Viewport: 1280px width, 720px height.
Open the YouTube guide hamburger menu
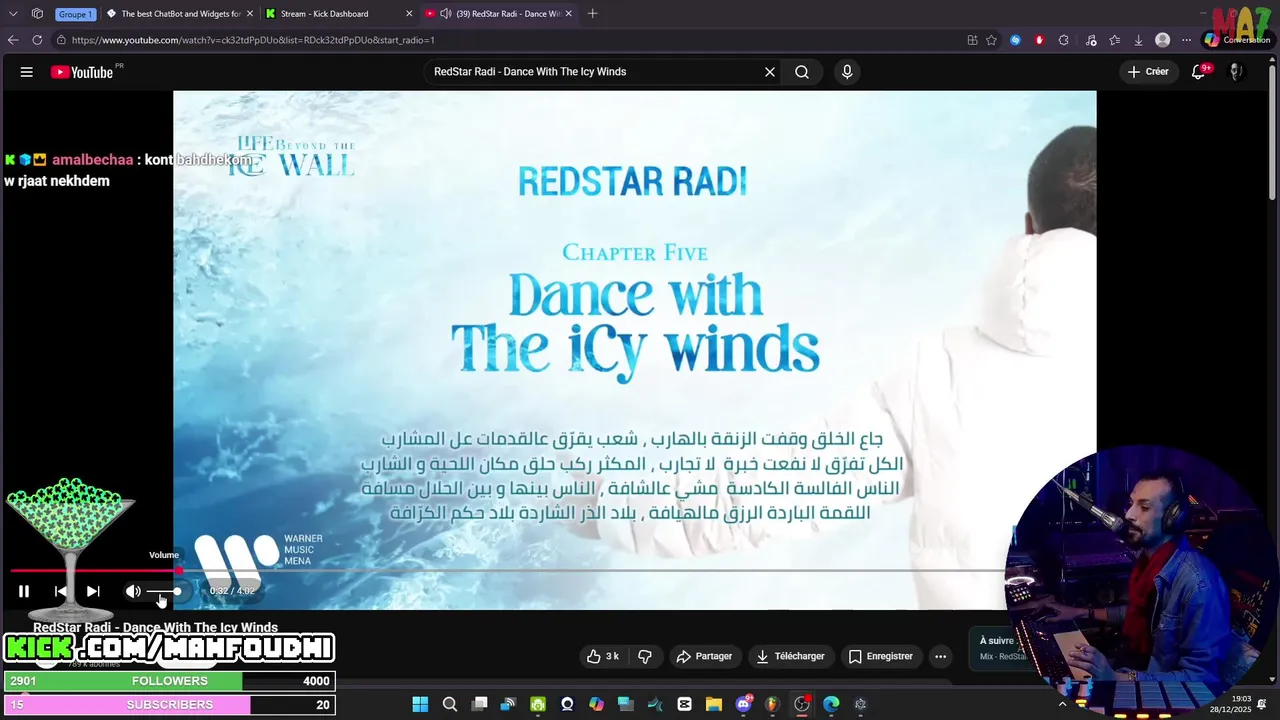(x=27, y=72)
